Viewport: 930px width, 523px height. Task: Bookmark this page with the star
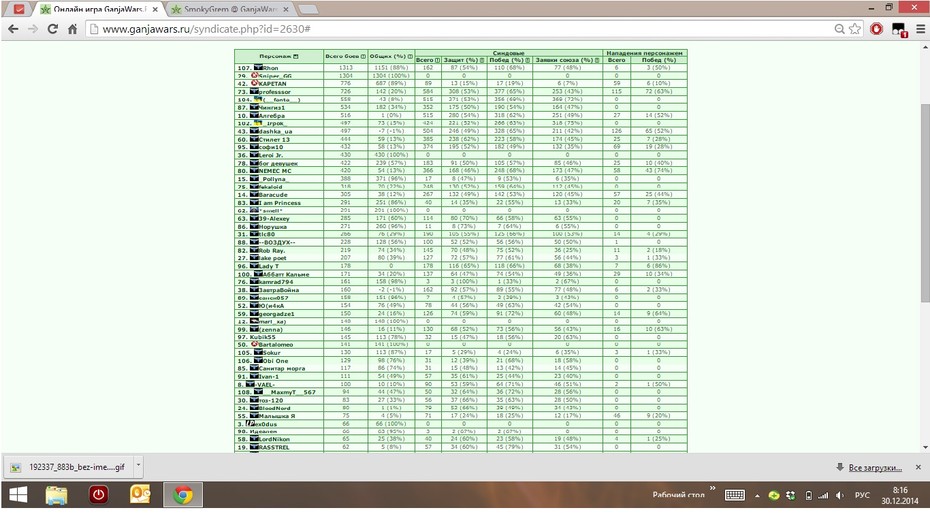coord(855,28)
